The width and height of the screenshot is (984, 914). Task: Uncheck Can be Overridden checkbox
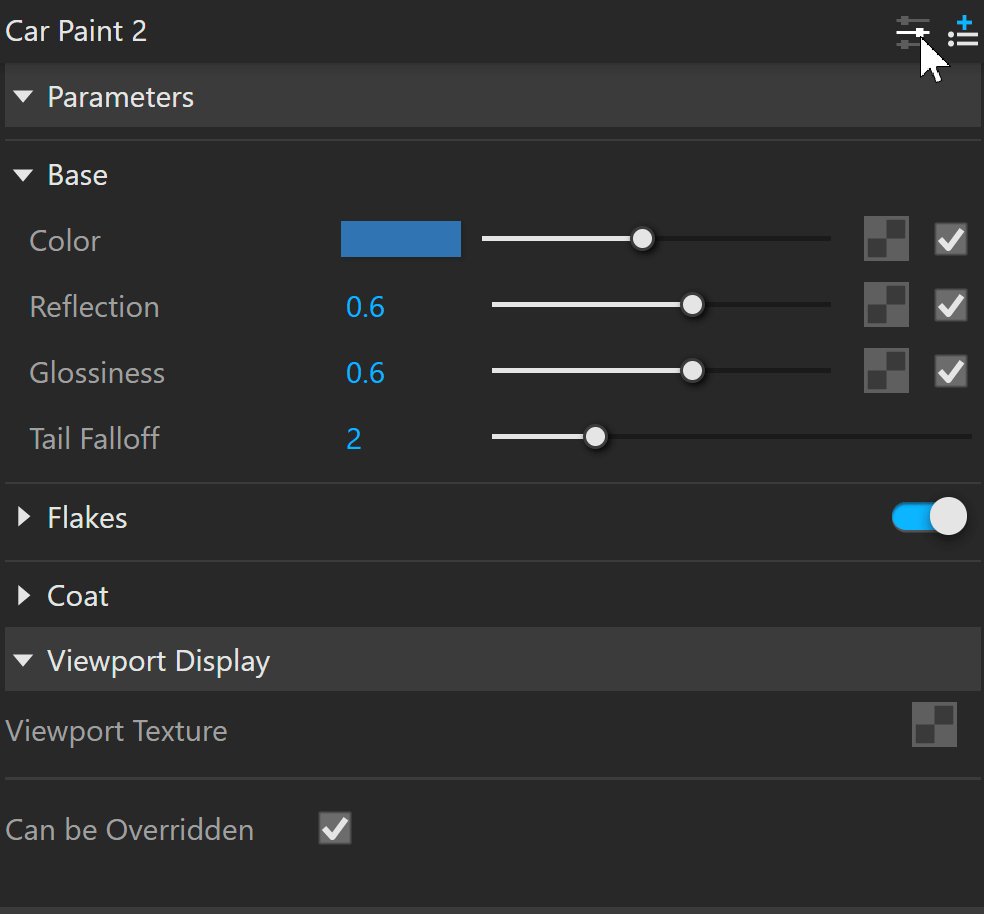[334, 828]
